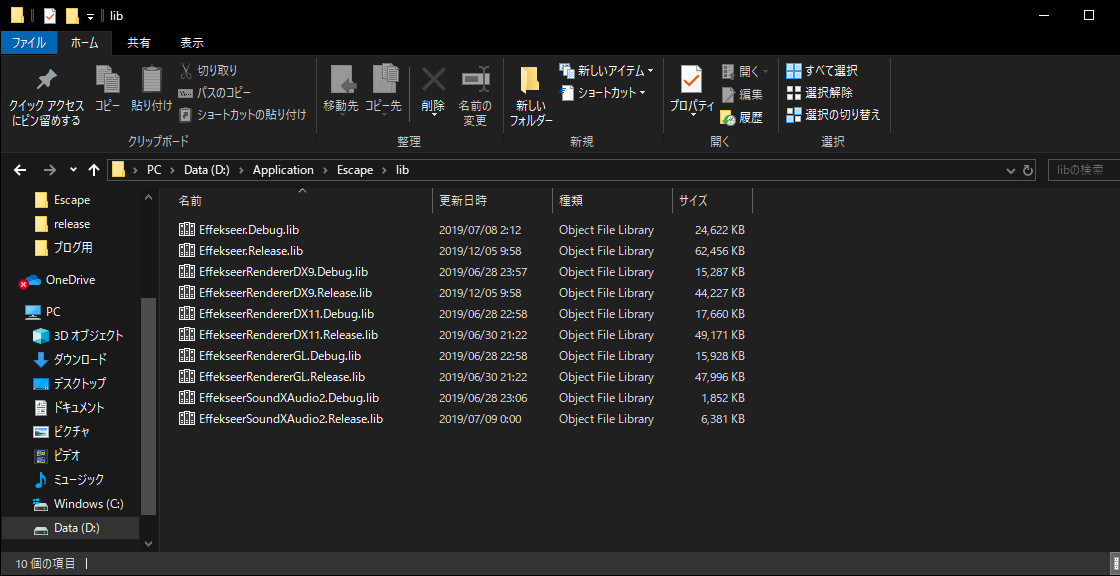Open Downloads (ダウンロード) in sidebar

[x=71, y=359]
